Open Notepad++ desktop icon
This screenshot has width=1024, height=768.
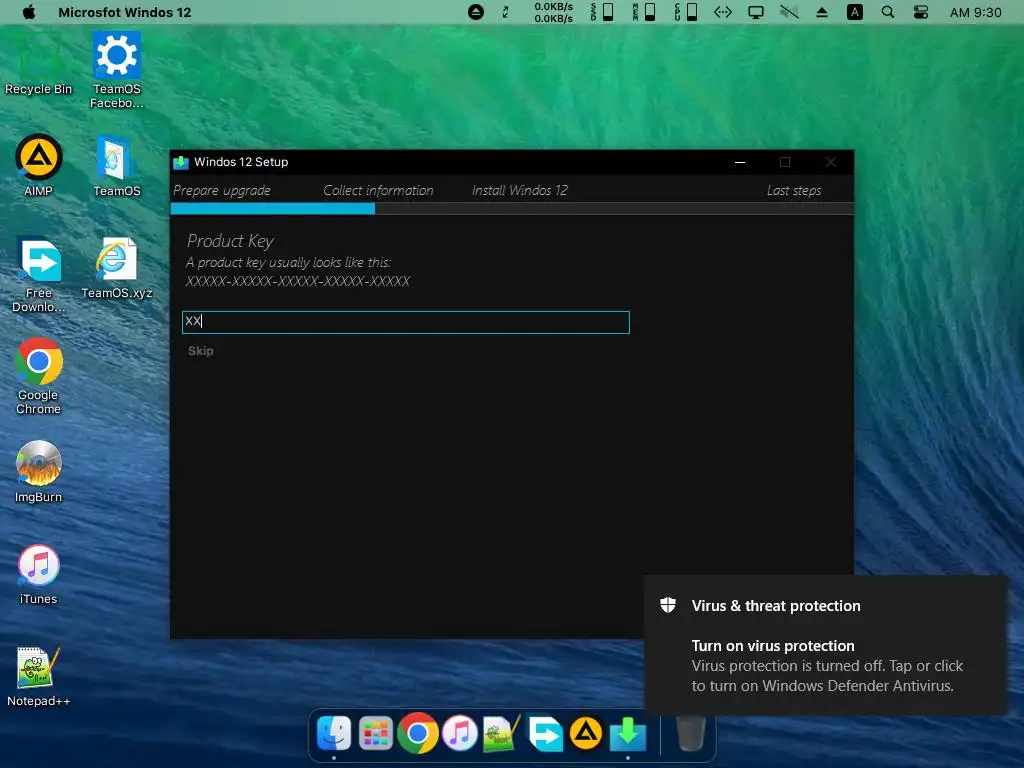[39, 677]
